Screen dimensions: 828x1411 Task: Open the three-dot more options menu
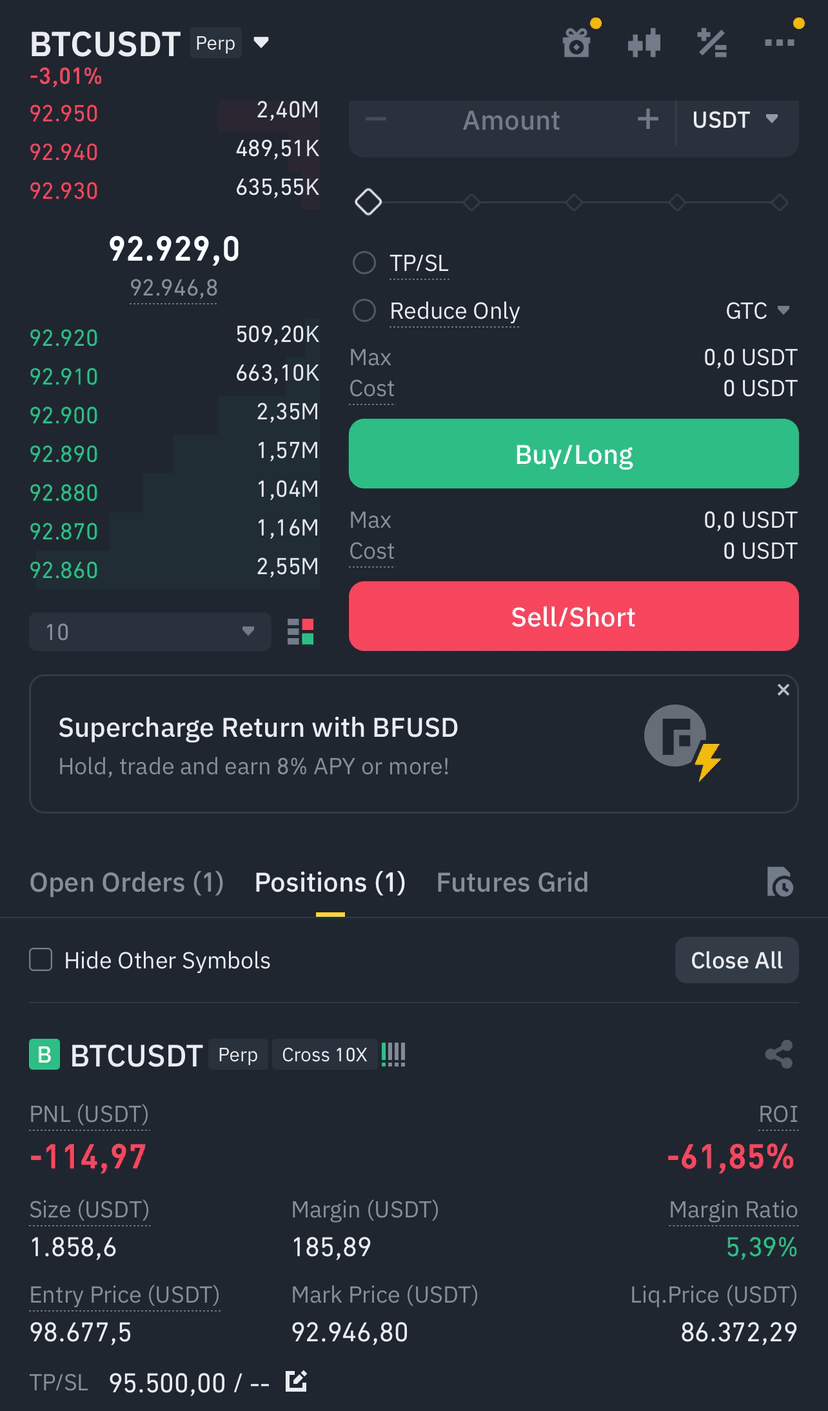point(779,43)
